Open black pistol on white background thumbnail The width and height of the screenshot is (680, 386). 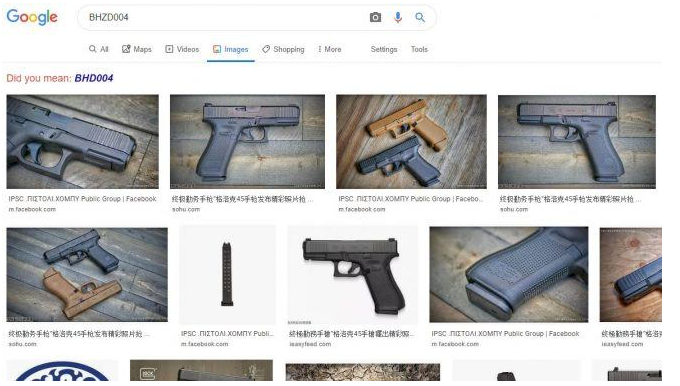[353, 275]
